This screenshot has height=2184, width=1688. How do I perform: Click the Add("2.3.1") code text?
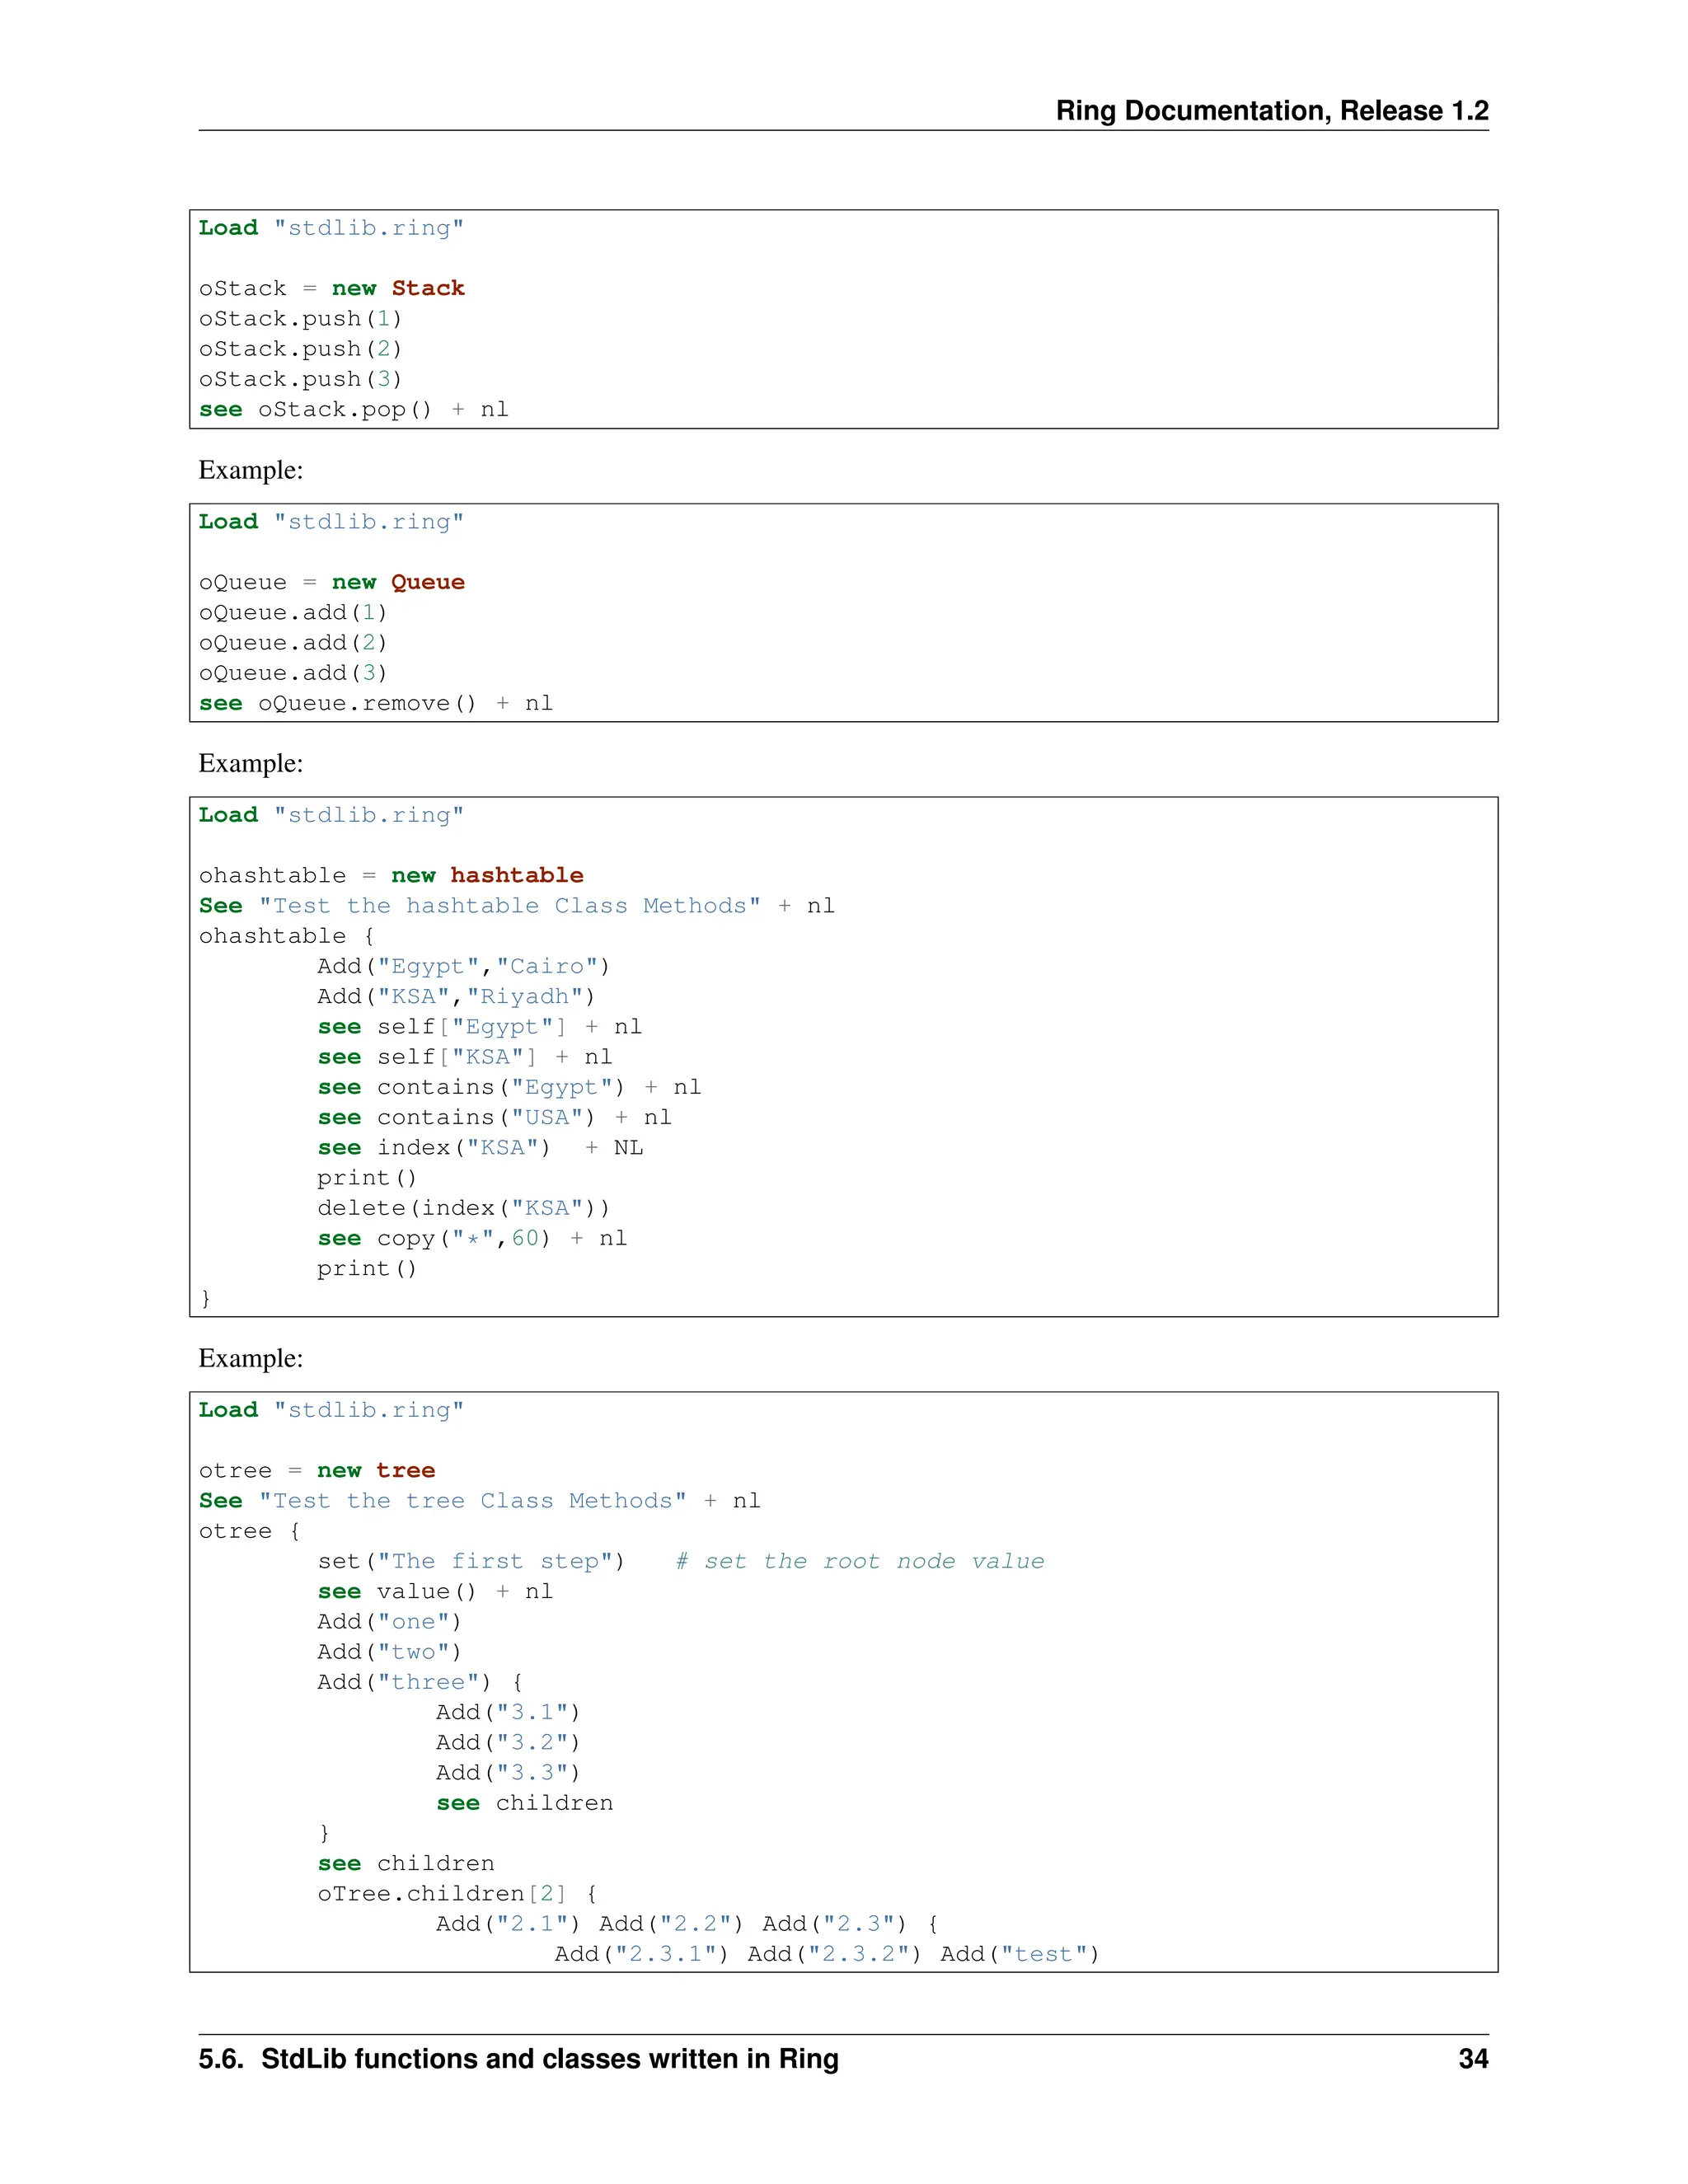(x=641, y=1955)
